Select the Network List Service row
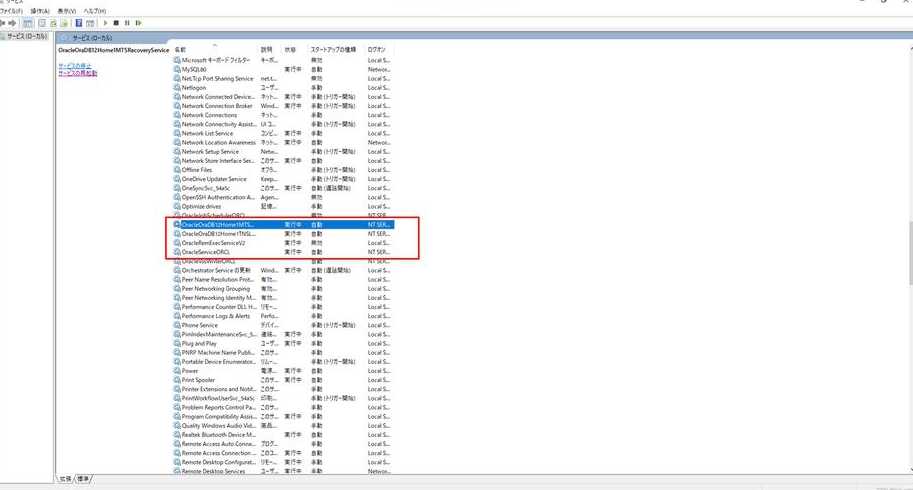The image size is (913, 490). [284, 133]
